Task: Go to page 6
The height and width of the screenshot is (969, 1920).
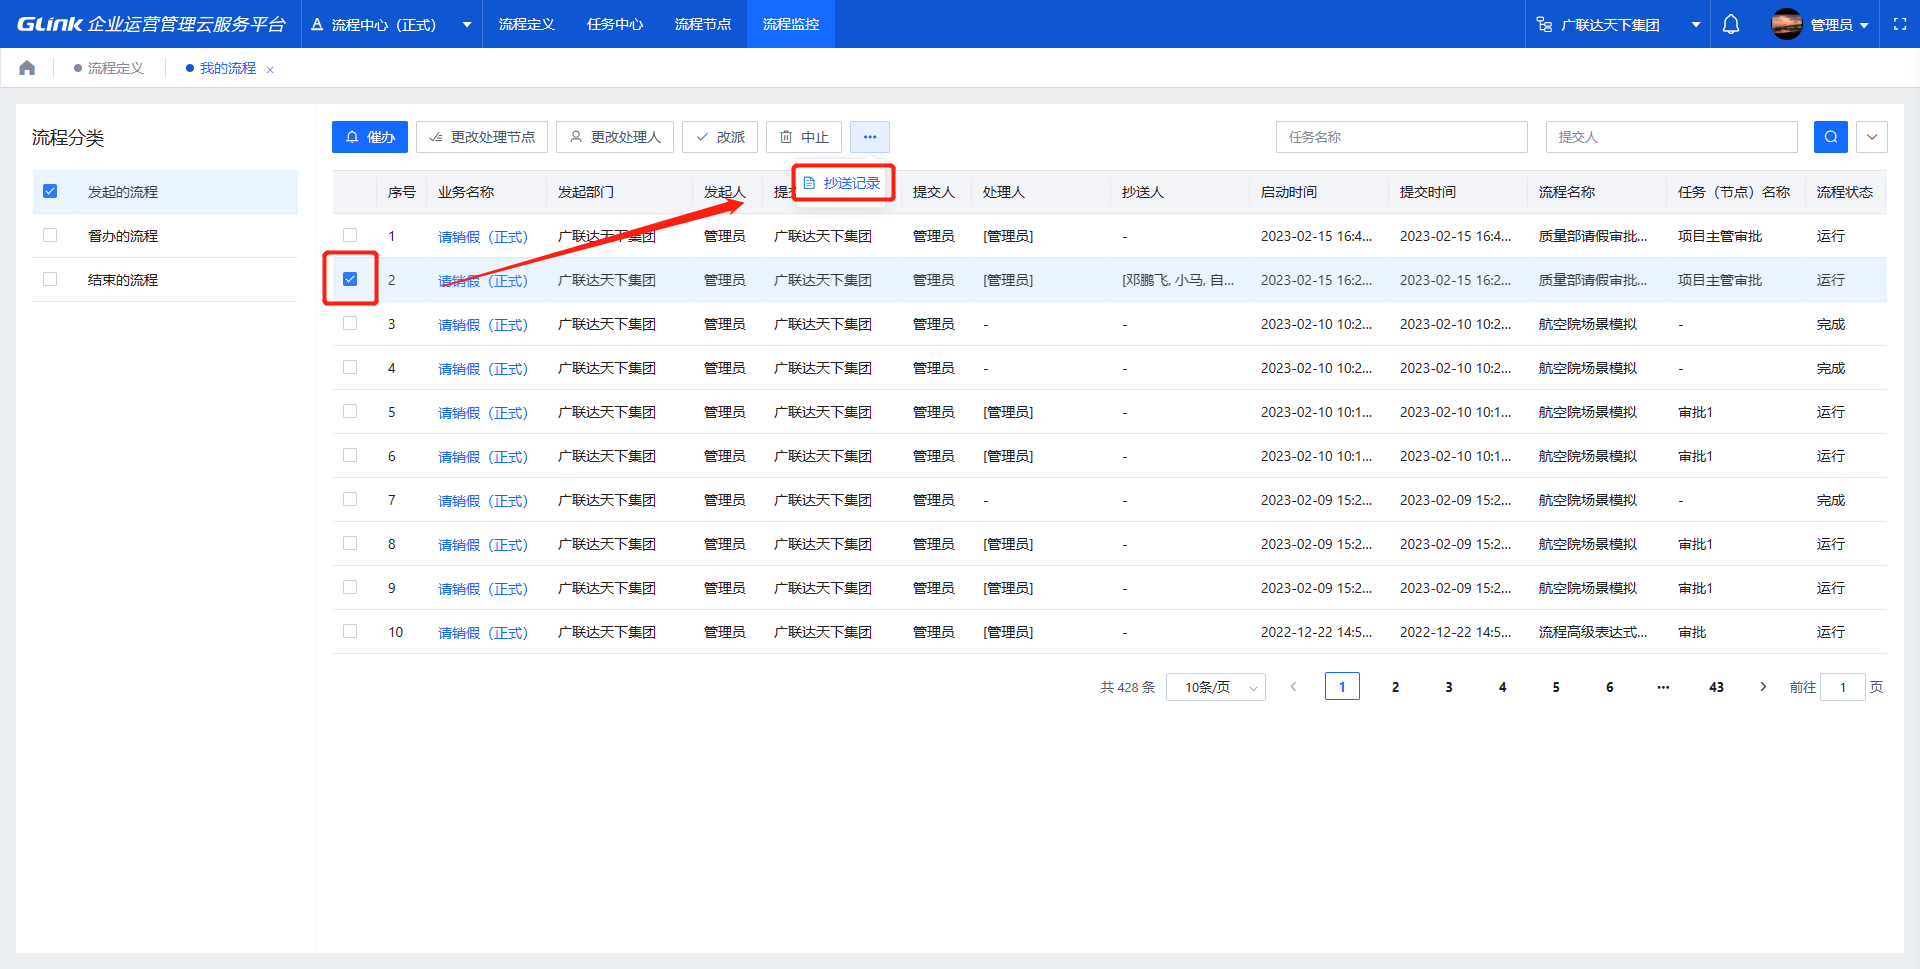Action: 1609,687
